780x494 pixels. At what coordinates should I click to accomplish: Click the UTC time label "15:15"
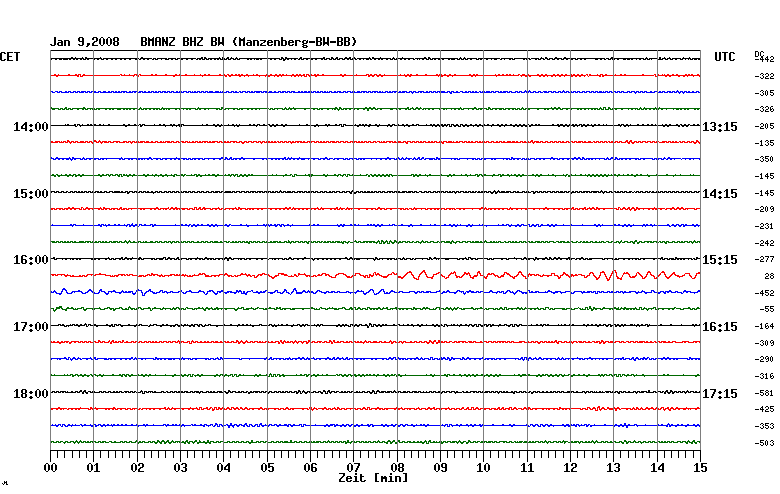pos(719,260)
